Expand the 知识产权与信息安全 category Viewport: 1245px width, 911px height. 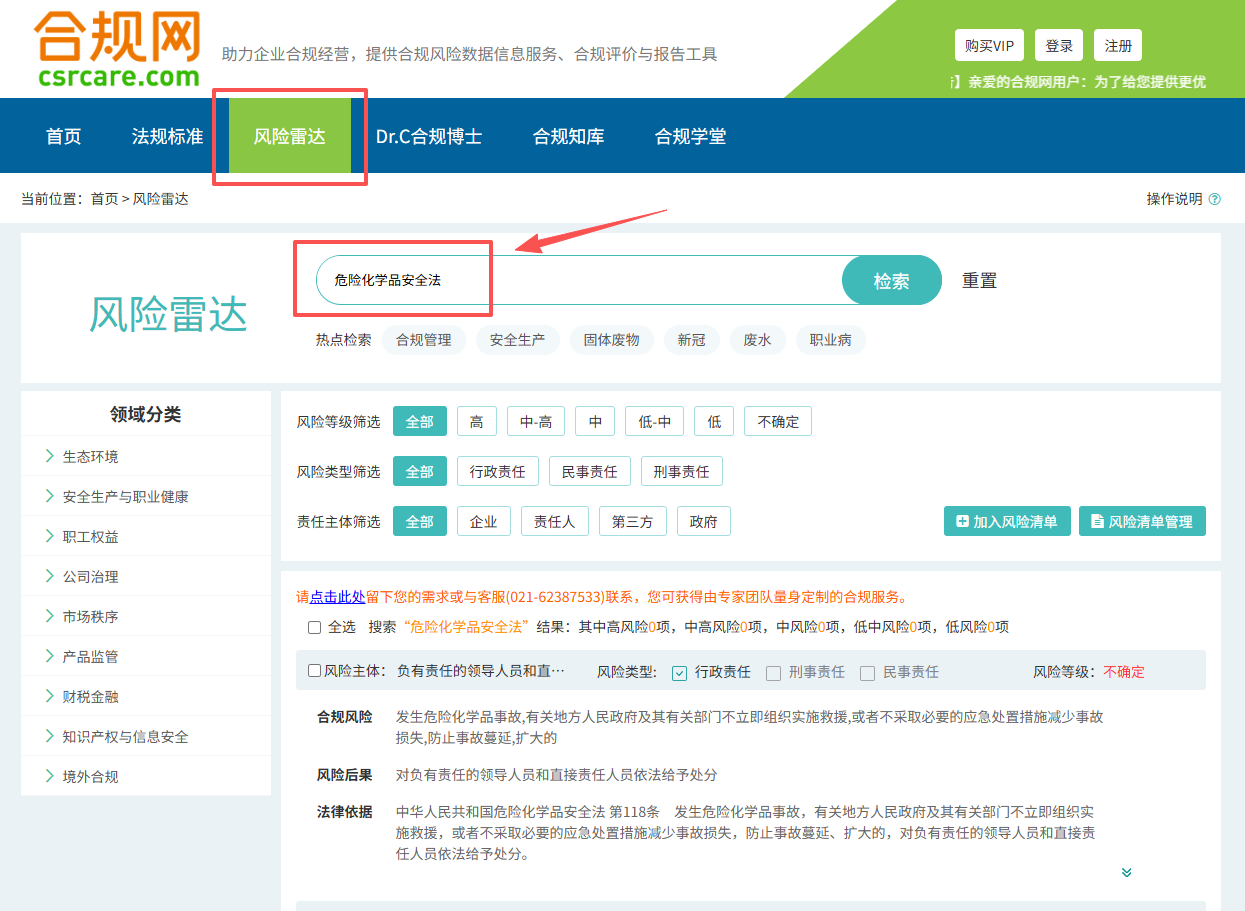[x=125, y=736]
